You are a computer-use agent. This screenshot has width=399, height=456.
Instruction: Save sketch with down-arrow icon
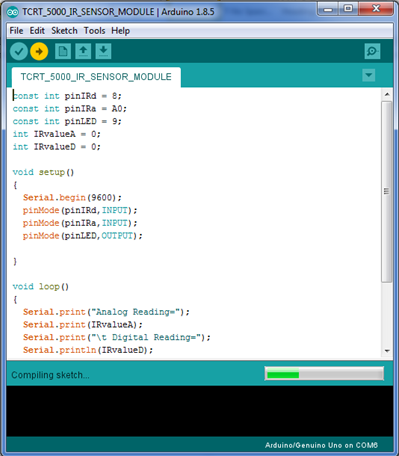[x=103, y=52]
